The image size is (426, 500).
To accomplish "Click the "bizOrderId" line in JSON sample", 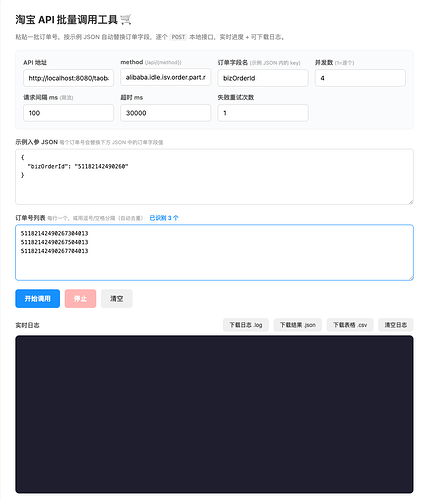I will click(78, 166).
